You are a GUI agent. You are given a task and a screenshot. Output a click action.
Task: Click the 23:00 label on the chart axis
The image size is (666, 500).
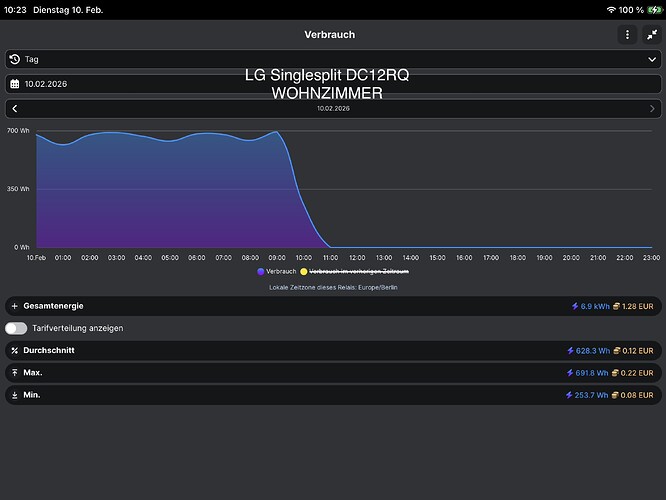[x=652, y=258]
